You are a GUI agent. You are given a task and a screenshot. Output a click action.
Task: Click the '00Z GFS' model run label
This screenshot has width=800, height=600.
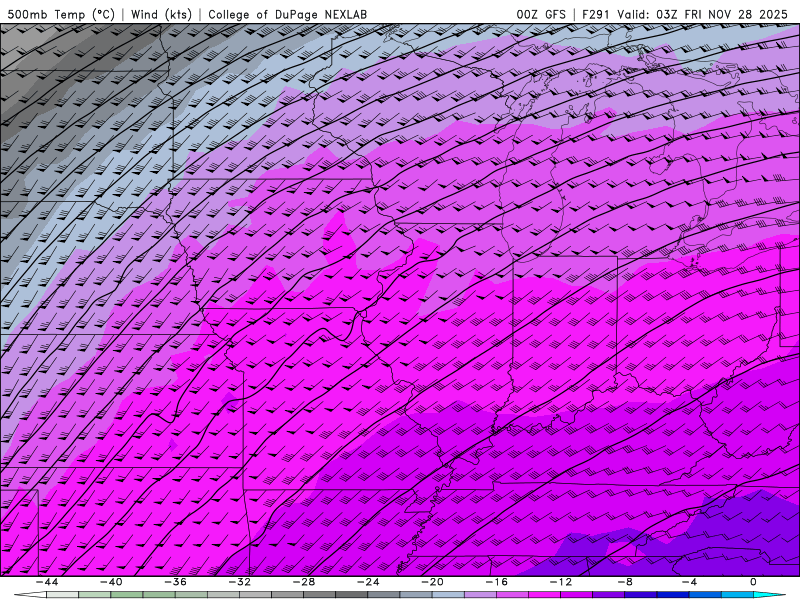541,14
